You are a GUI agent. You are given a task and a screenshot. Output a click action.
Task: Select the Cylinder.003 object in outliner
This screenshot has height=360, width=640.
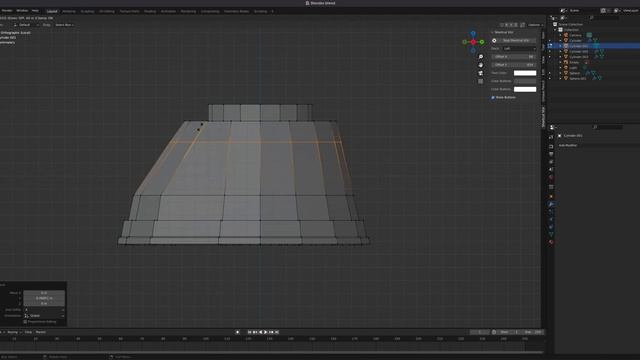pos(579,57)
